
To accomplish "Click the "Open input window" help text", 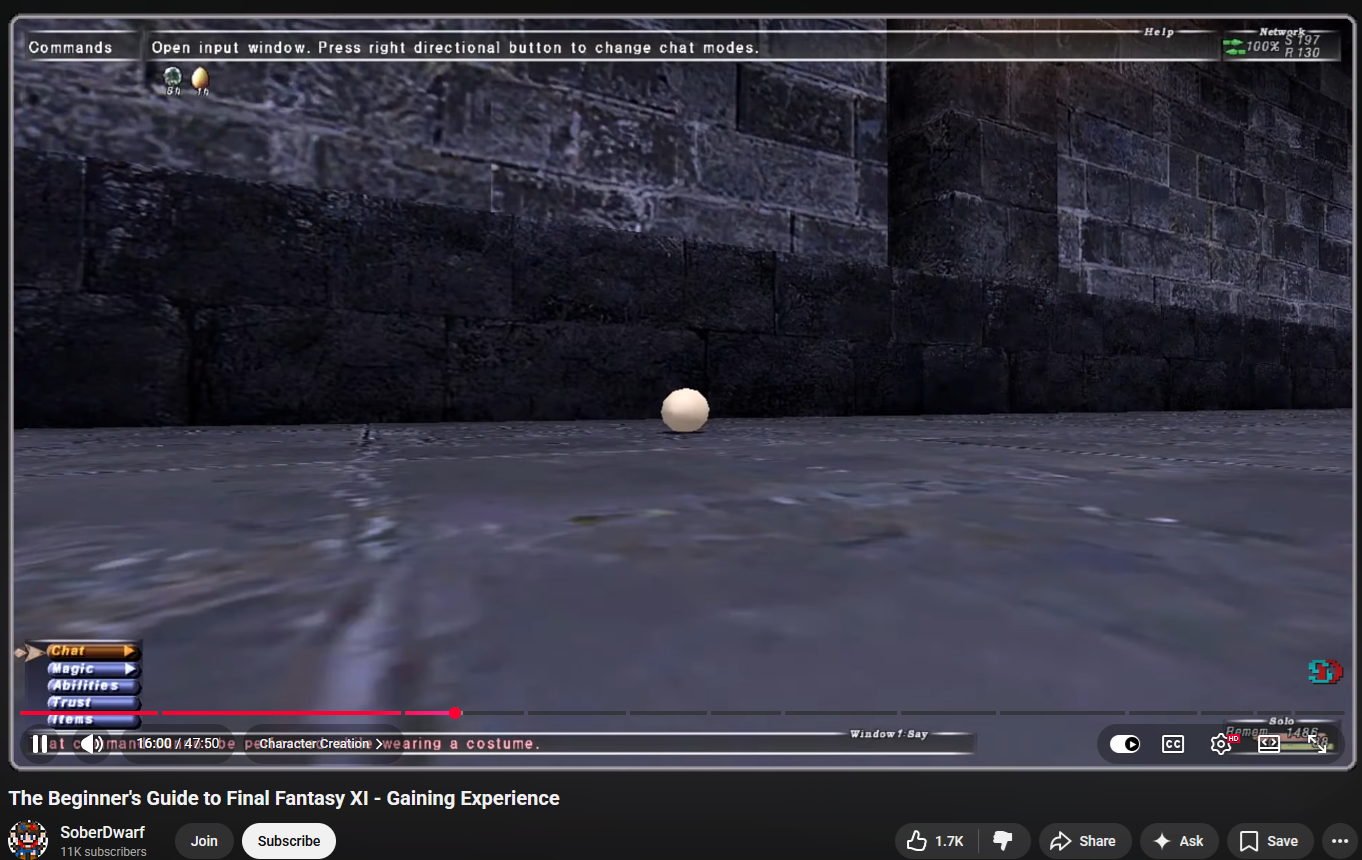I will click(455, 47).
